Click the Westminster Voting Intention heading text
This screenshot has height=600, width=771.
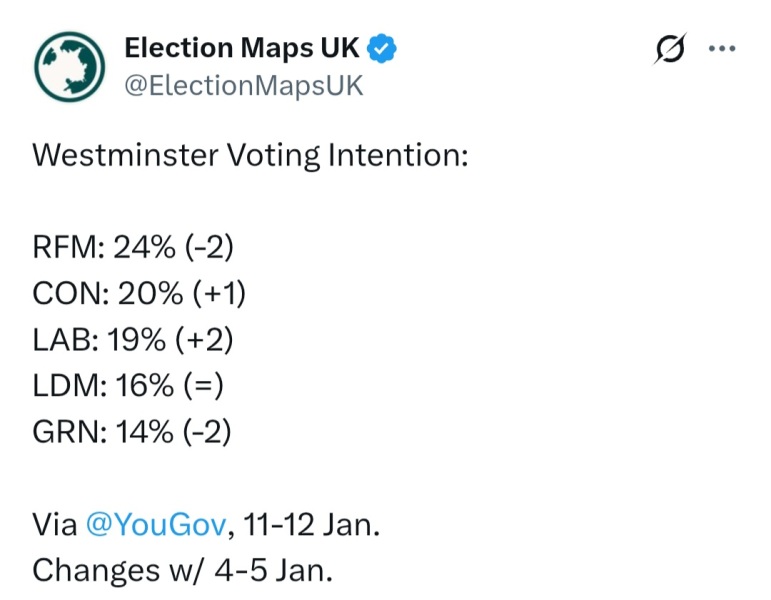click(x=250, y=156)
